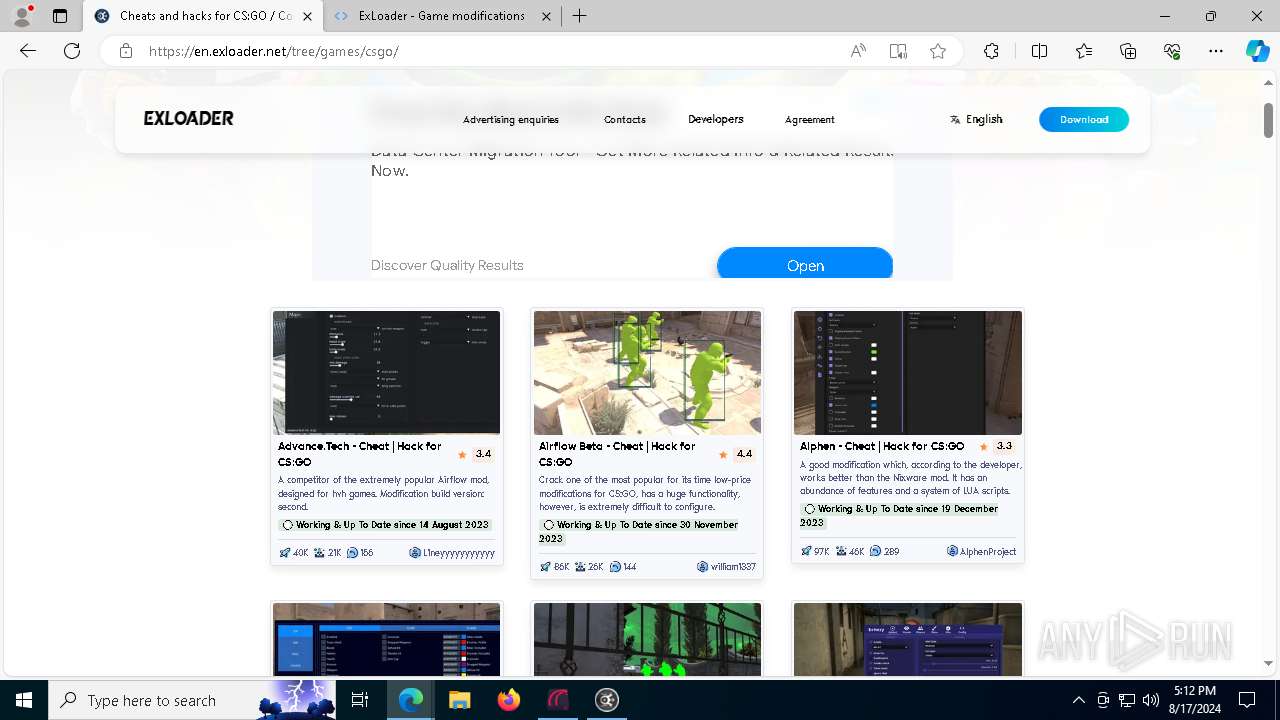
Task: Open Settings and more ellipsis menu
Action: click(x=1216, y=51)
